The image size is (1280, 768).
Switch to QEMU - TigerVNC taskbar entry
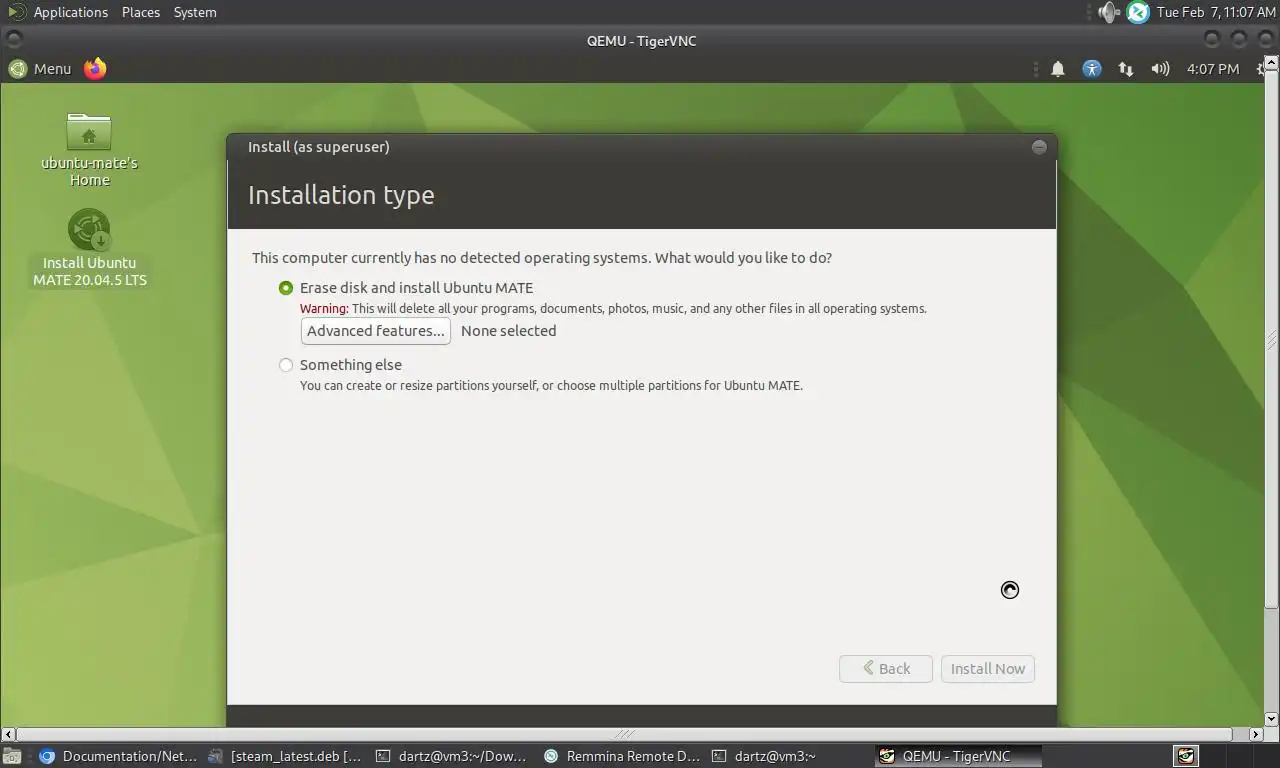[x=958, y=756]
